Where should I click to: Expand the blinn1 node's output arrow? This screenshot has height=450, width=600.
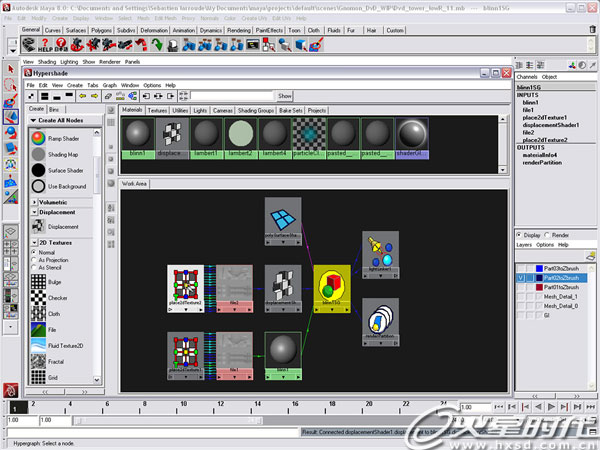298,377
